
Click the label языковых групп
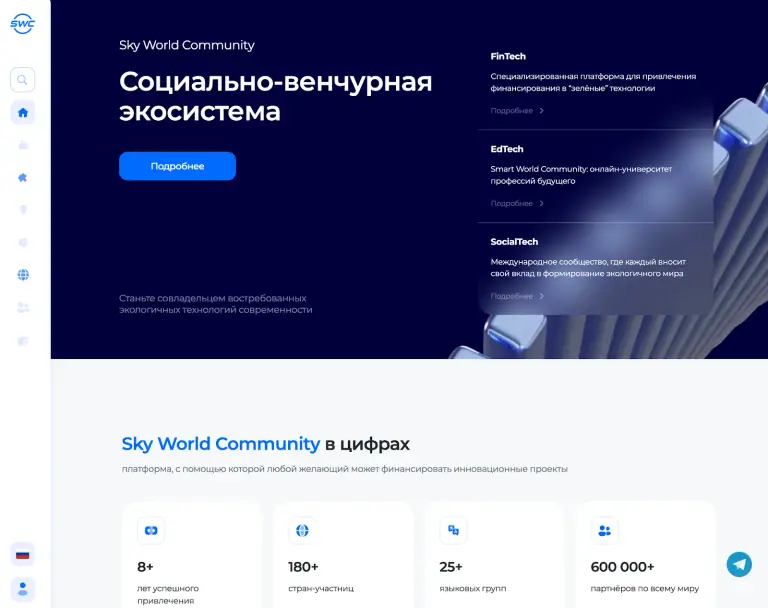point(473,588)
